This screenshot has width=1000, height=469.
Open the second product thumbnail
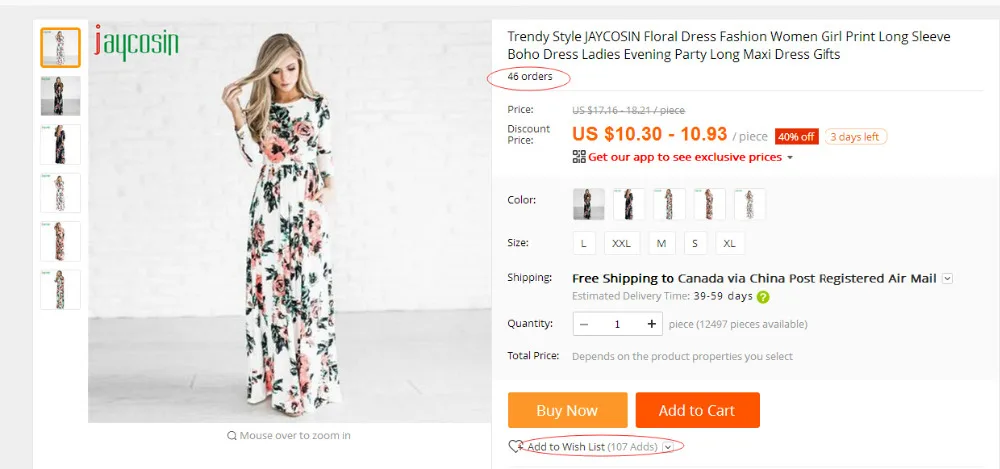[x=60, y=96]
